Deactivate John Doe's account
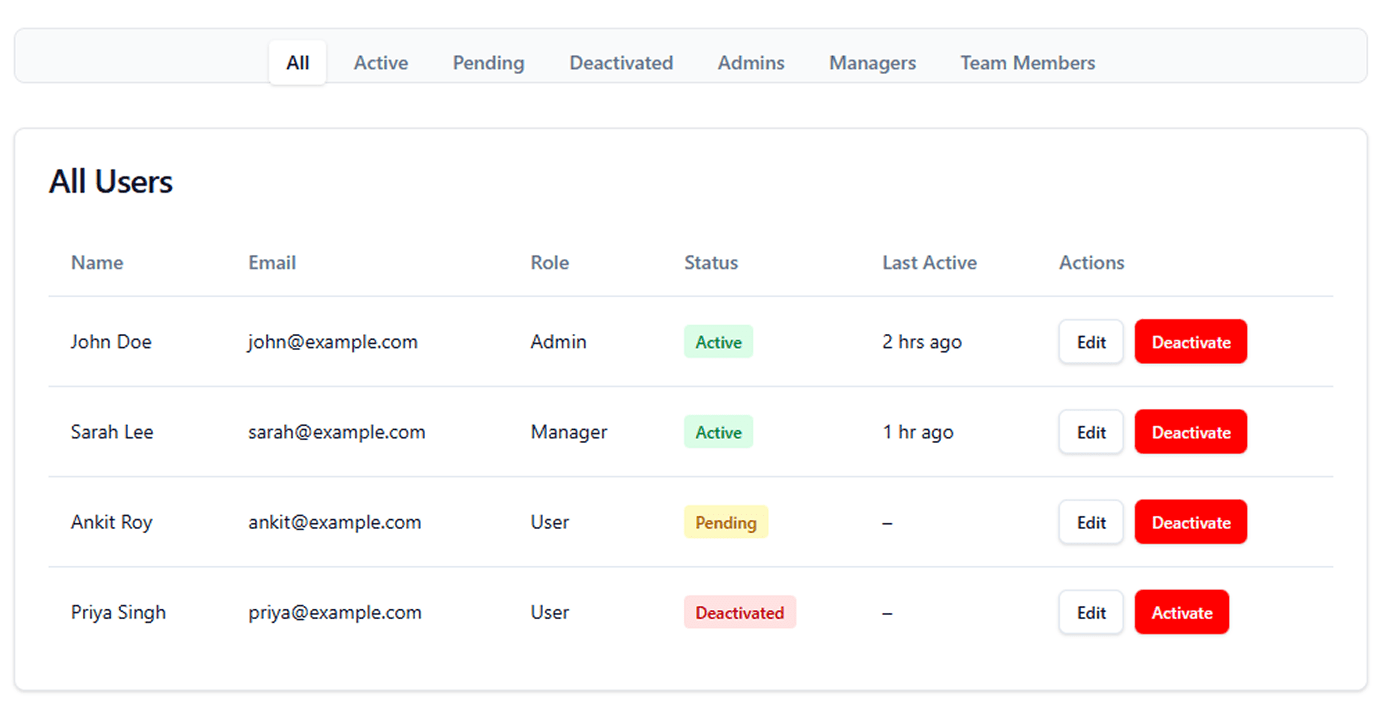1386x709 pixels. (x=1190, y=342)
